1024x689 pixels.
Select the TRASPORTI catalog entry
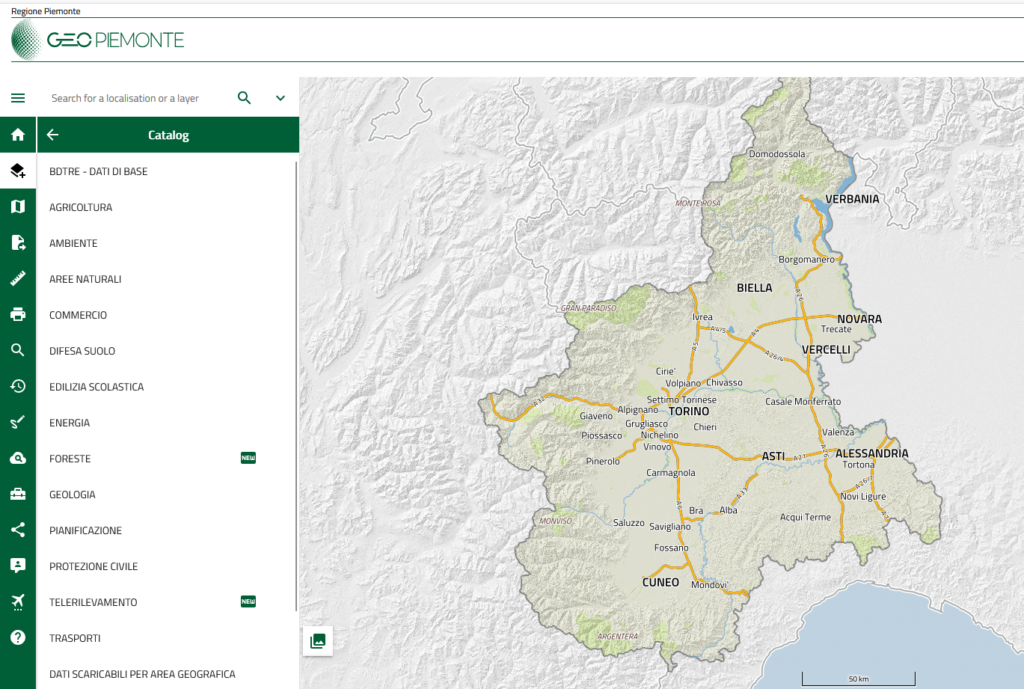75,638
